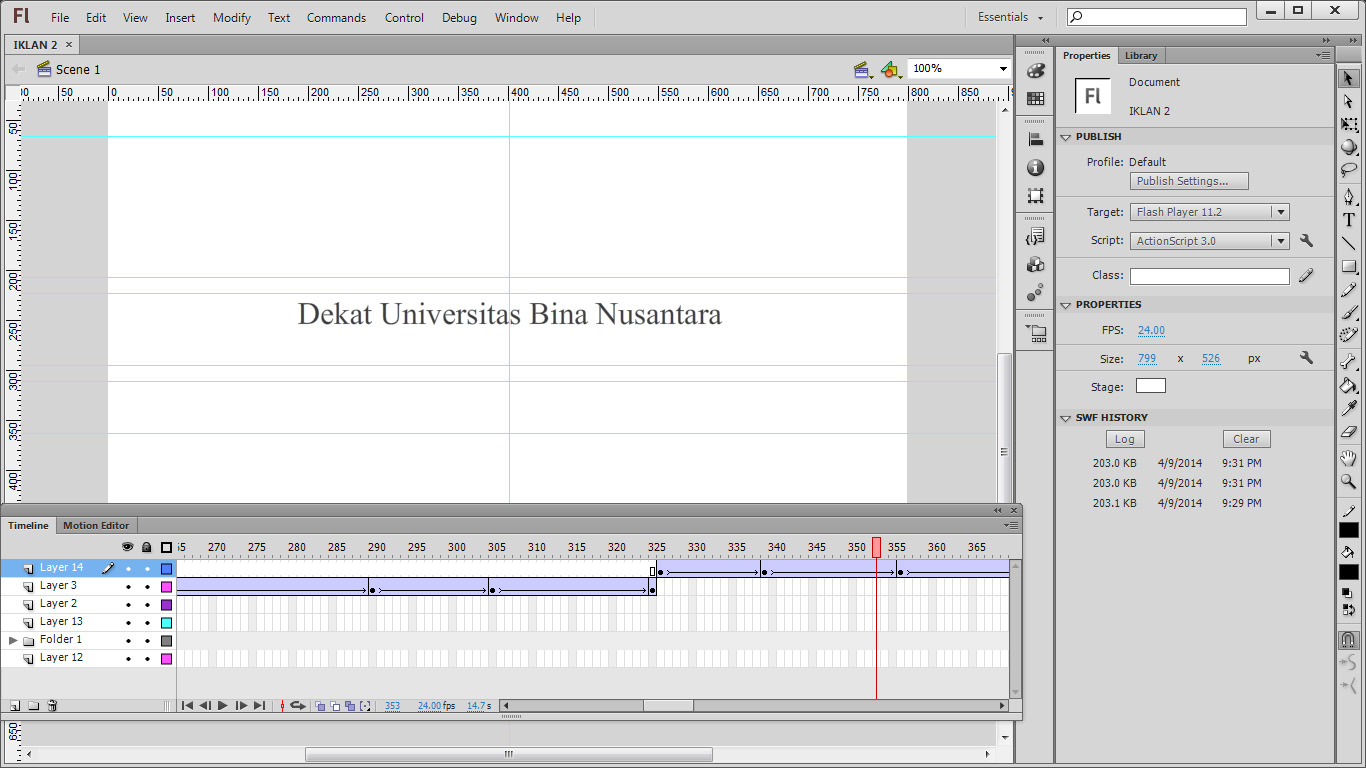Image resolution: width=1366 pixels, height=768 pixels.
Task: Switch to the Library tab
Action: [1140, 56]
